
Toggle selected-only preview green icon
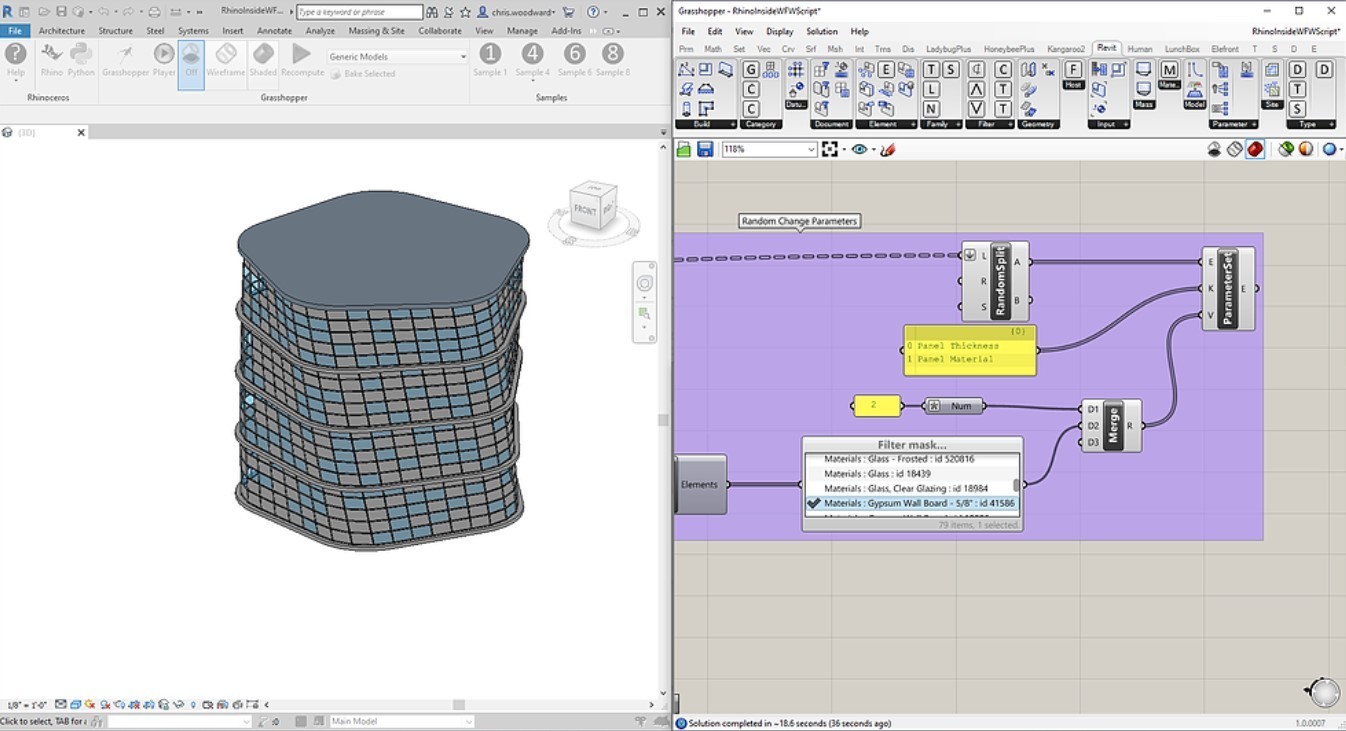1286,149
